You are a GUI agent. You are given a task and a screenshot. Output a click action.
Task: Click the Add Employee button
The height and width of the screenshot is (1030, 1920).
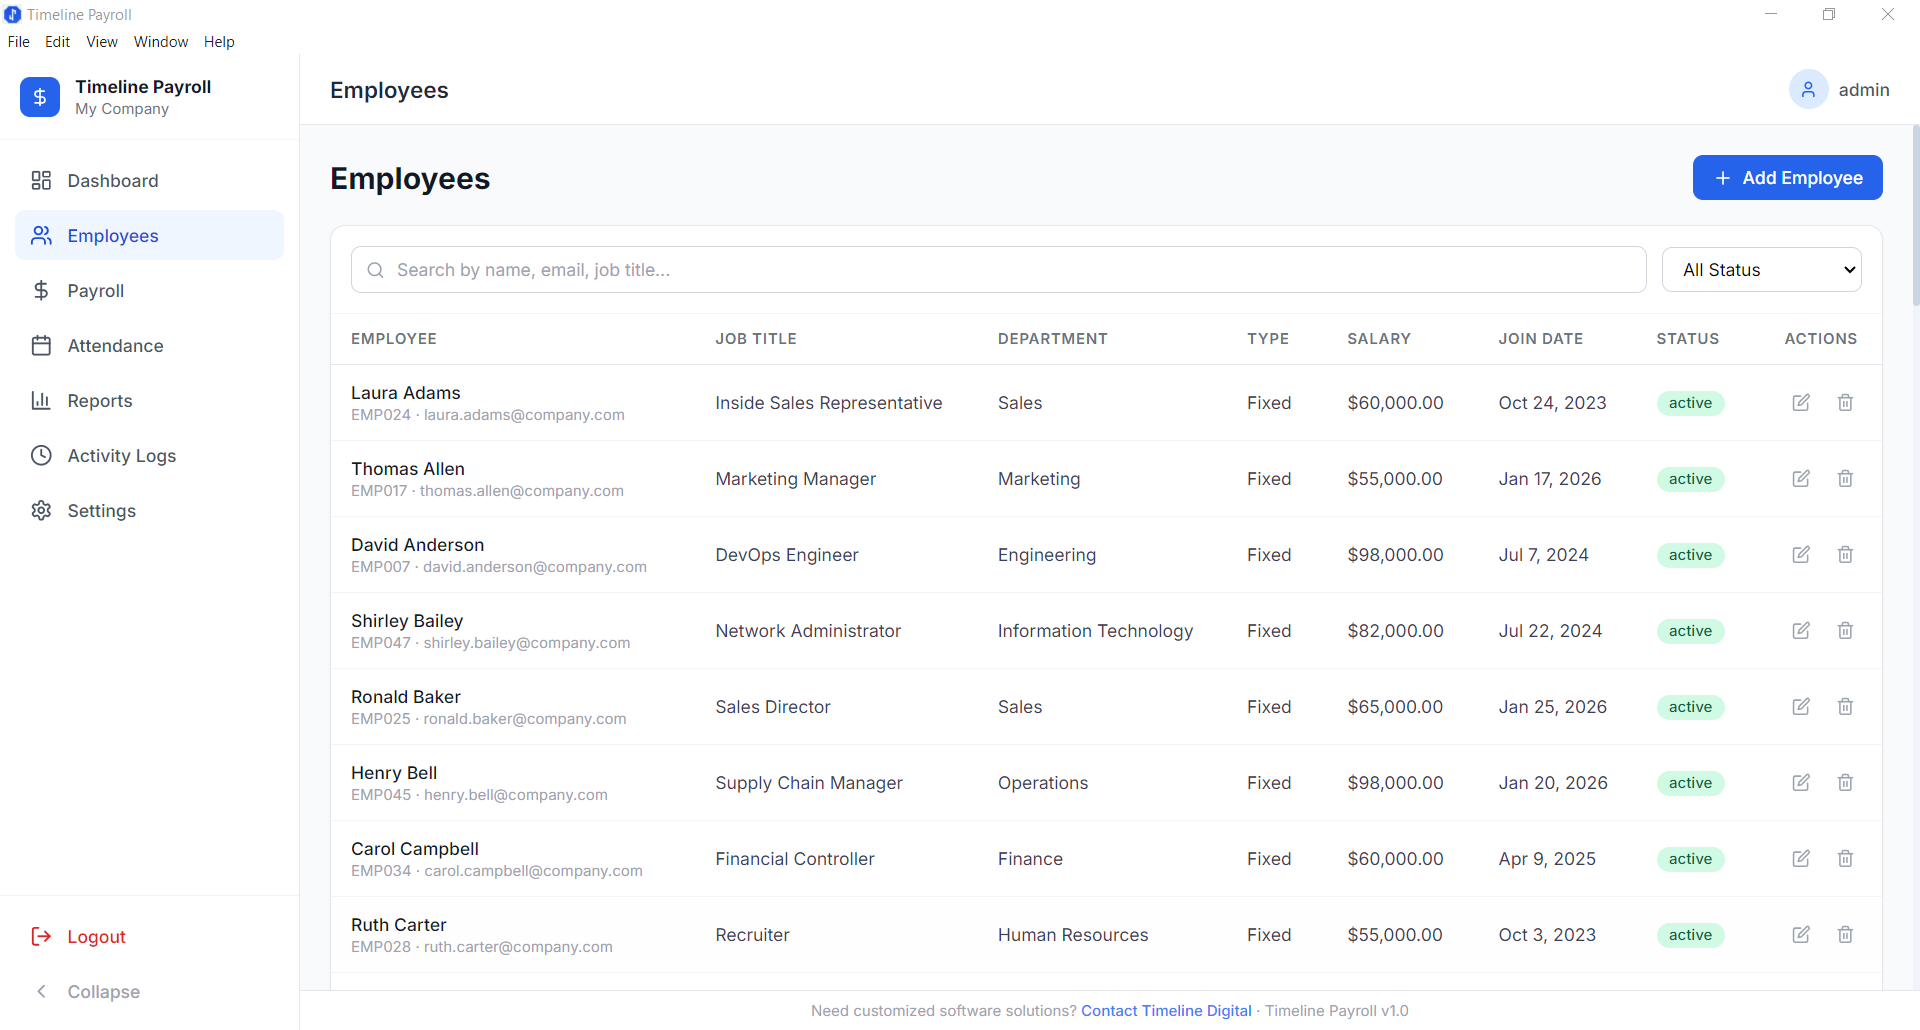pyautogui.click(x=1787, y=177)
